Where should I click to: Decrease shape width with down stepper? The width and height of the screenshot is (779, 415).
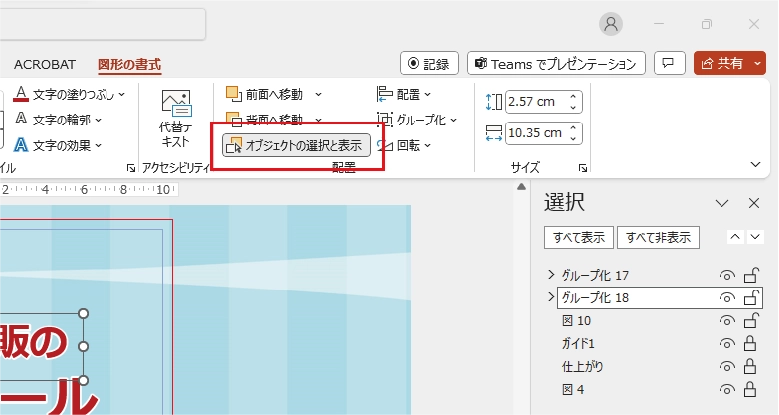(x=573, y=138)
